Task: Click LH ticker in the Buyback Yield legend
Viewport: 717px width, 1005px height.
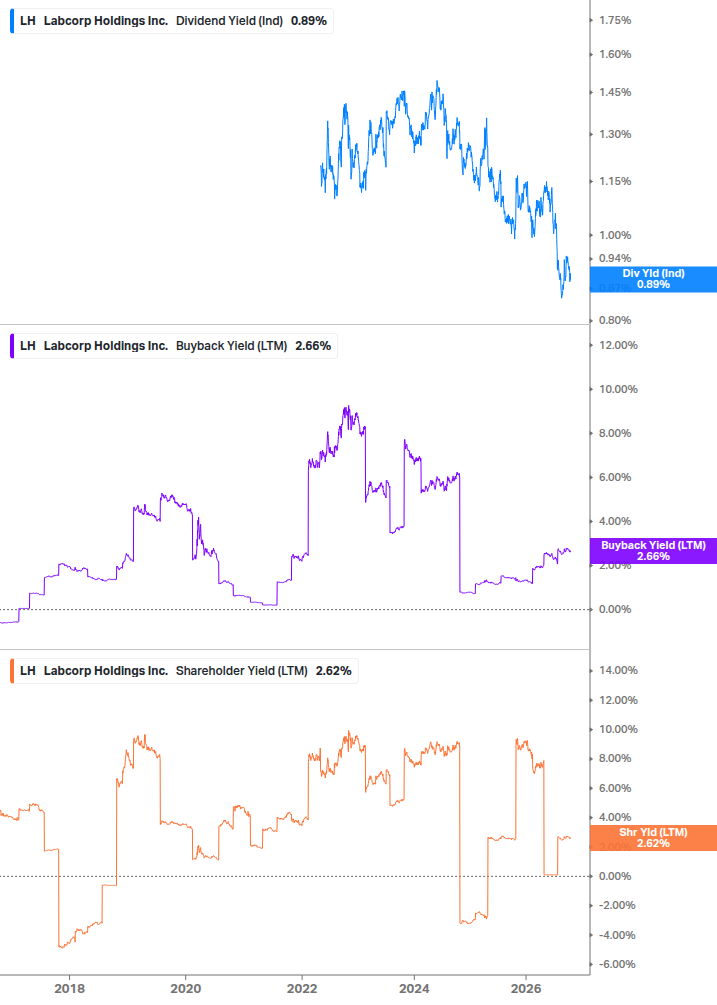Action: pyautogui.click(x=28, y=346)
